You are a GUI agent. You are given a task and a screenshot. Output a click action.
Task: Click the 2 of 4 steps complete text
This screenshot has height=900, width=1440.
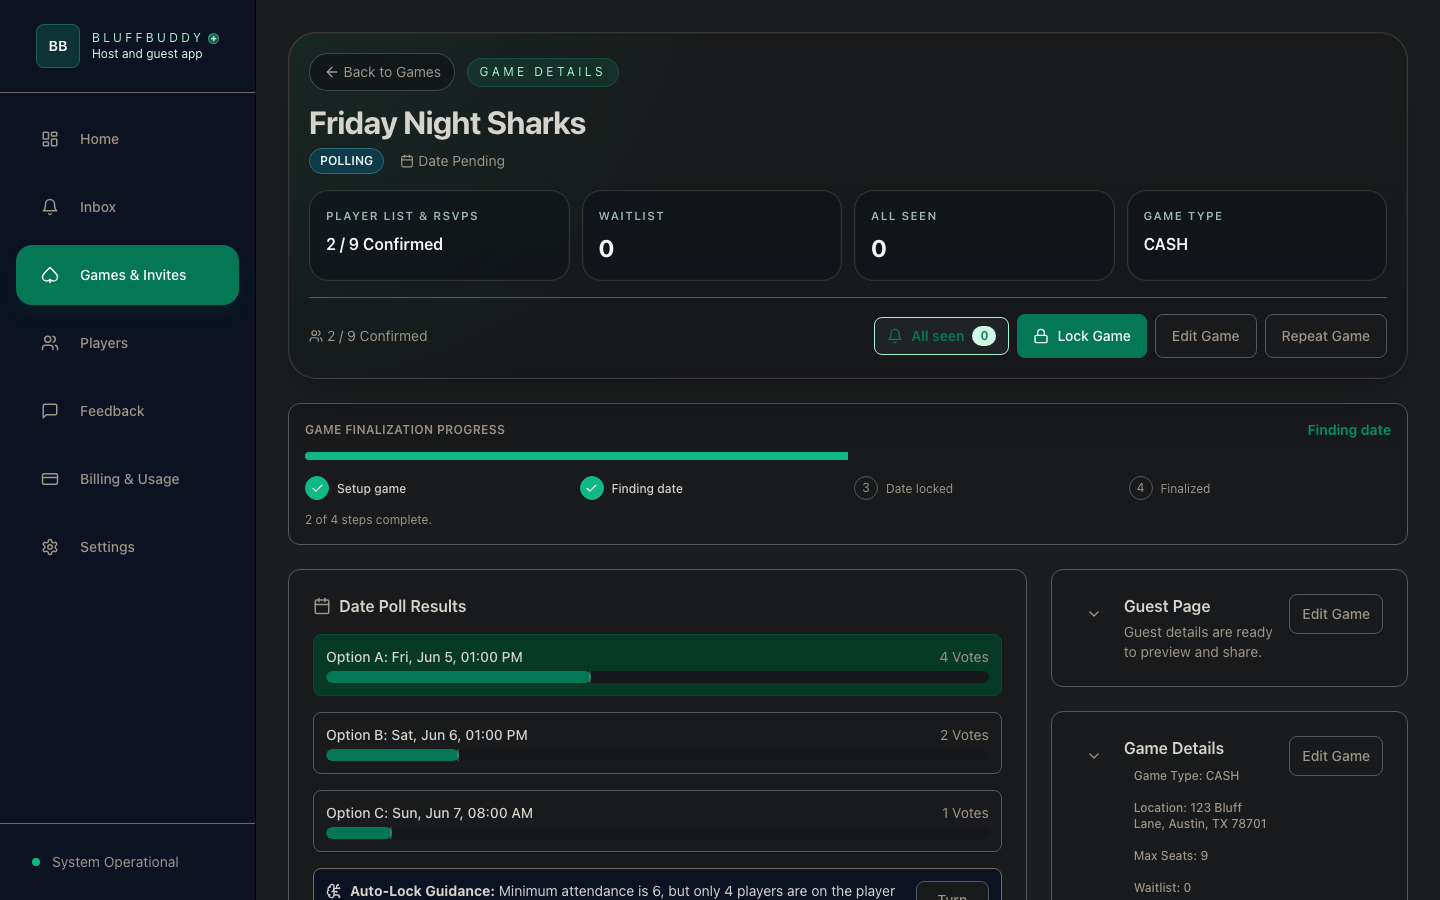pos(368,520)
